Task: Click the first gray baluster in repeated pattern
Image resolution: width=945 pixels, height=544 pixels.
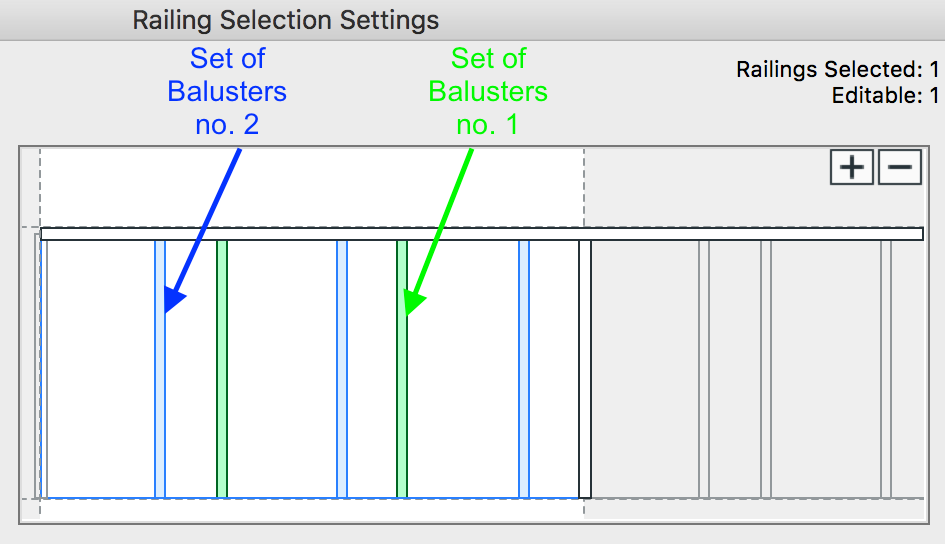Action: coord(704,368)
